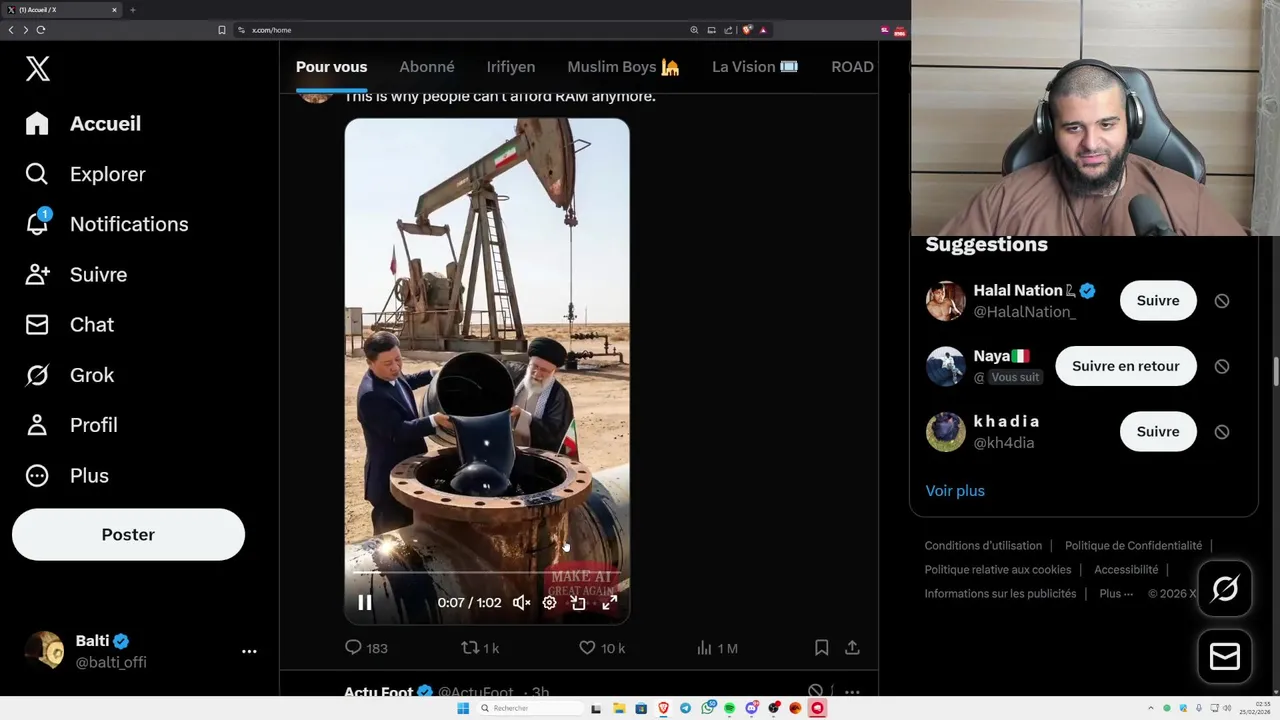The height and width of the screenshot is (720, 1280).
Task: Open the Explorer search page
Action: (86, 174)
